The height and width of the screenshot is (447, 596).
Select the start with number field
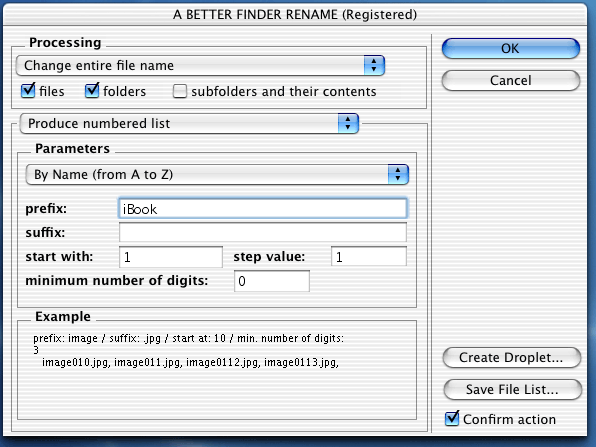click(171, 257)
